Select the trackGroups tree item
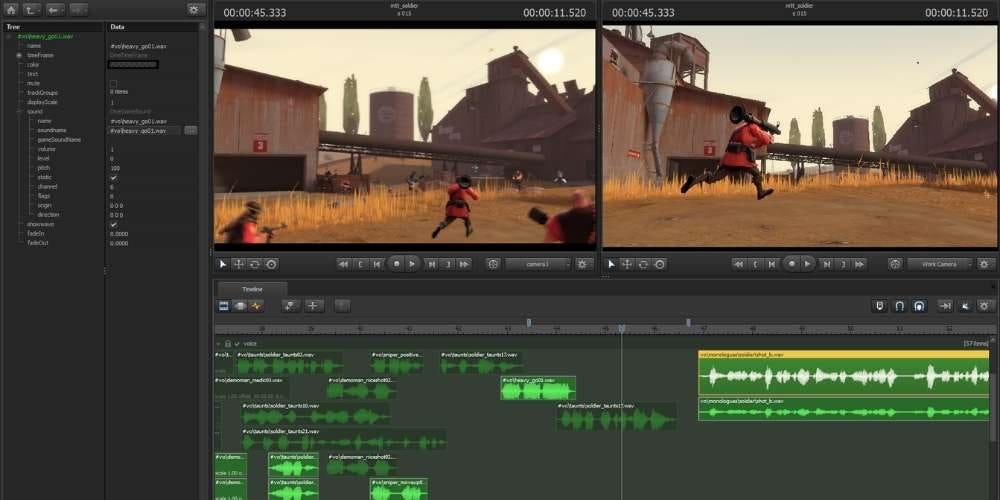The height and width of the screenshot is (500, 1000). [x=43, y=93]
